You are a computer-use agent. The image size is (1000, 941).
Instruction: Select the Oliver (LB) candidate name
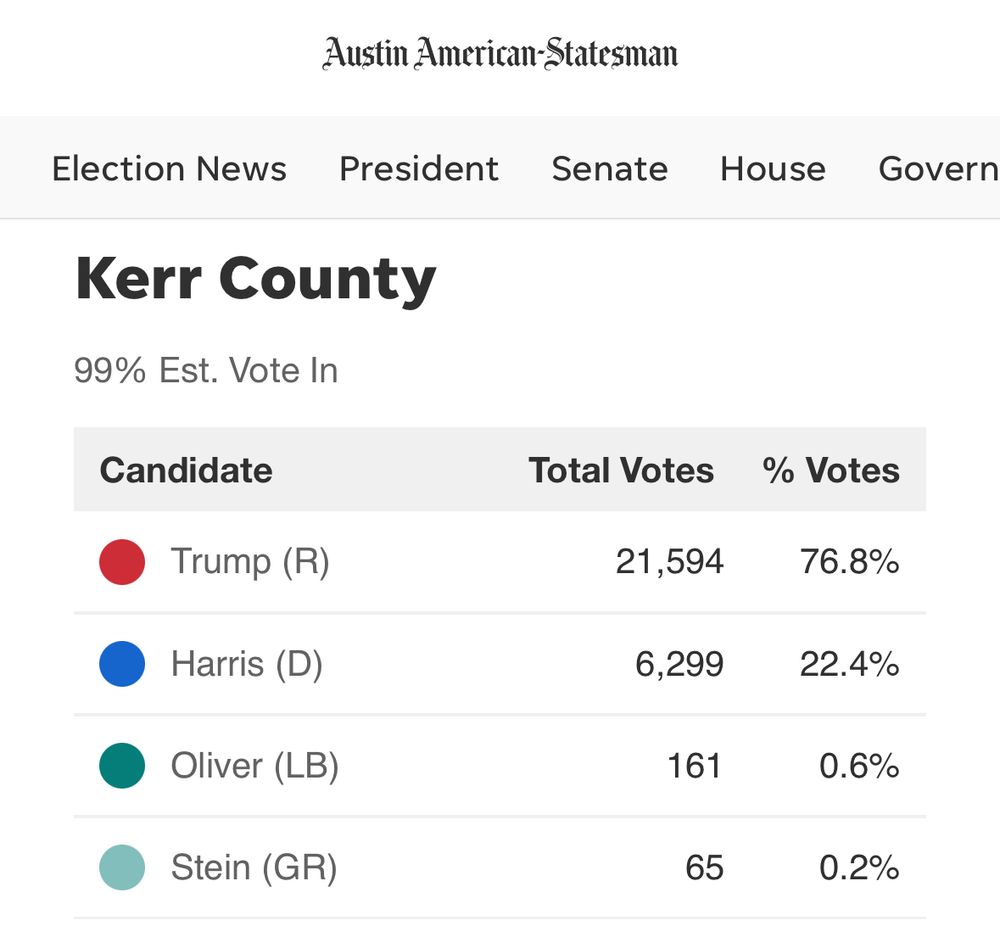point(254,766)
